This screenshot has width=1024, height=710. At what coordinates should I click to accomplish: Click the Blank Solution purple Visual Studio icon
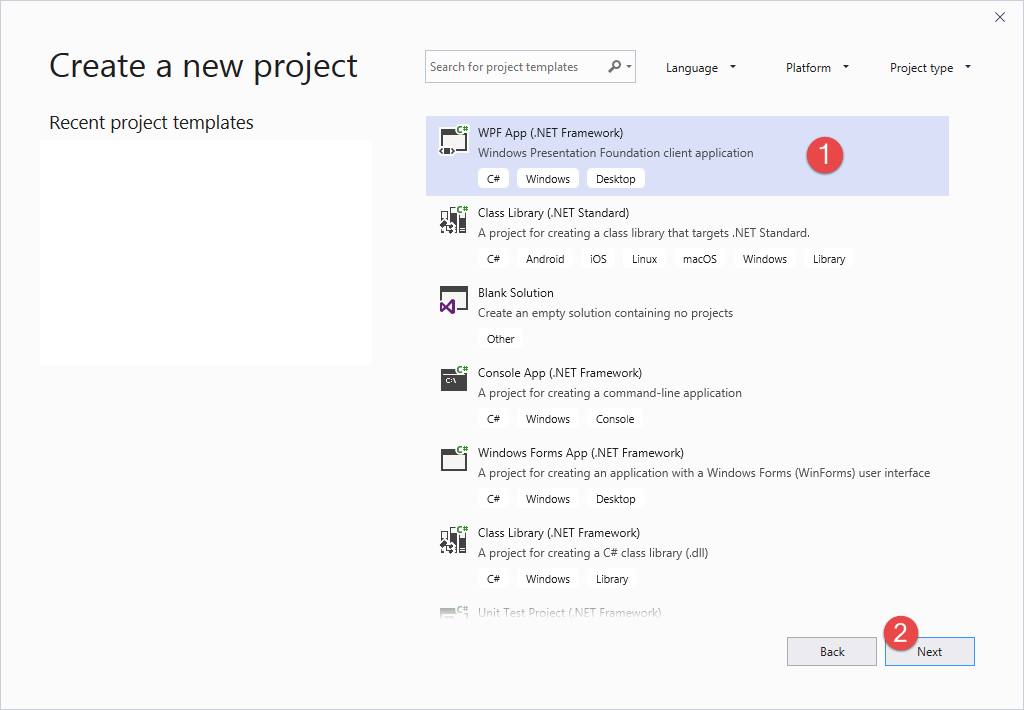tap(453, 300)
